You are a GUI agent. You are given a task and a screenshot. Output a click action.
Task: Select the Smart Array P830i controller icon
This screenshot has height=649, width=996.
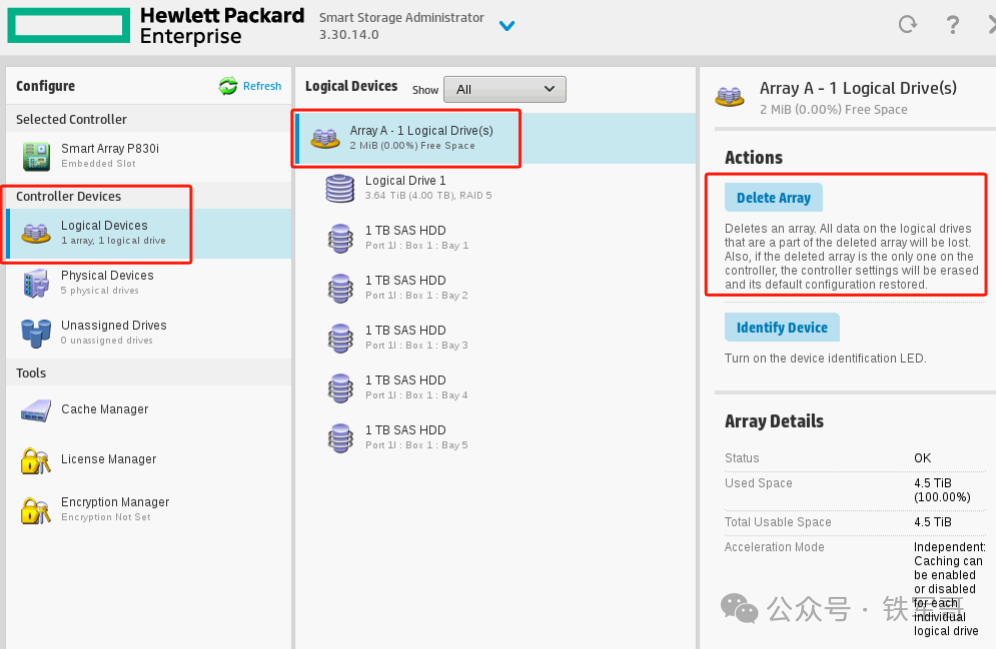point(36,156)
